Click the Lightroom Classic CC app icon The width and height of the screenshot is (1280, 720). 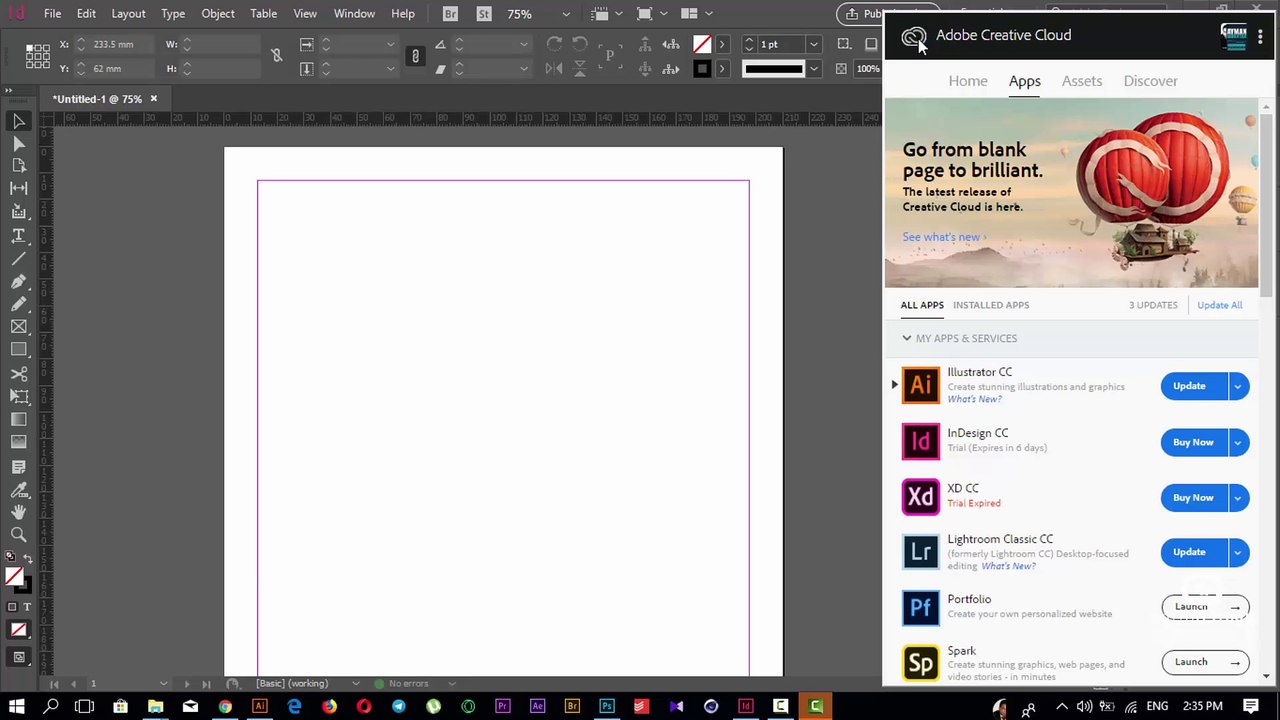pyautogui.click(x=921, y=552)
